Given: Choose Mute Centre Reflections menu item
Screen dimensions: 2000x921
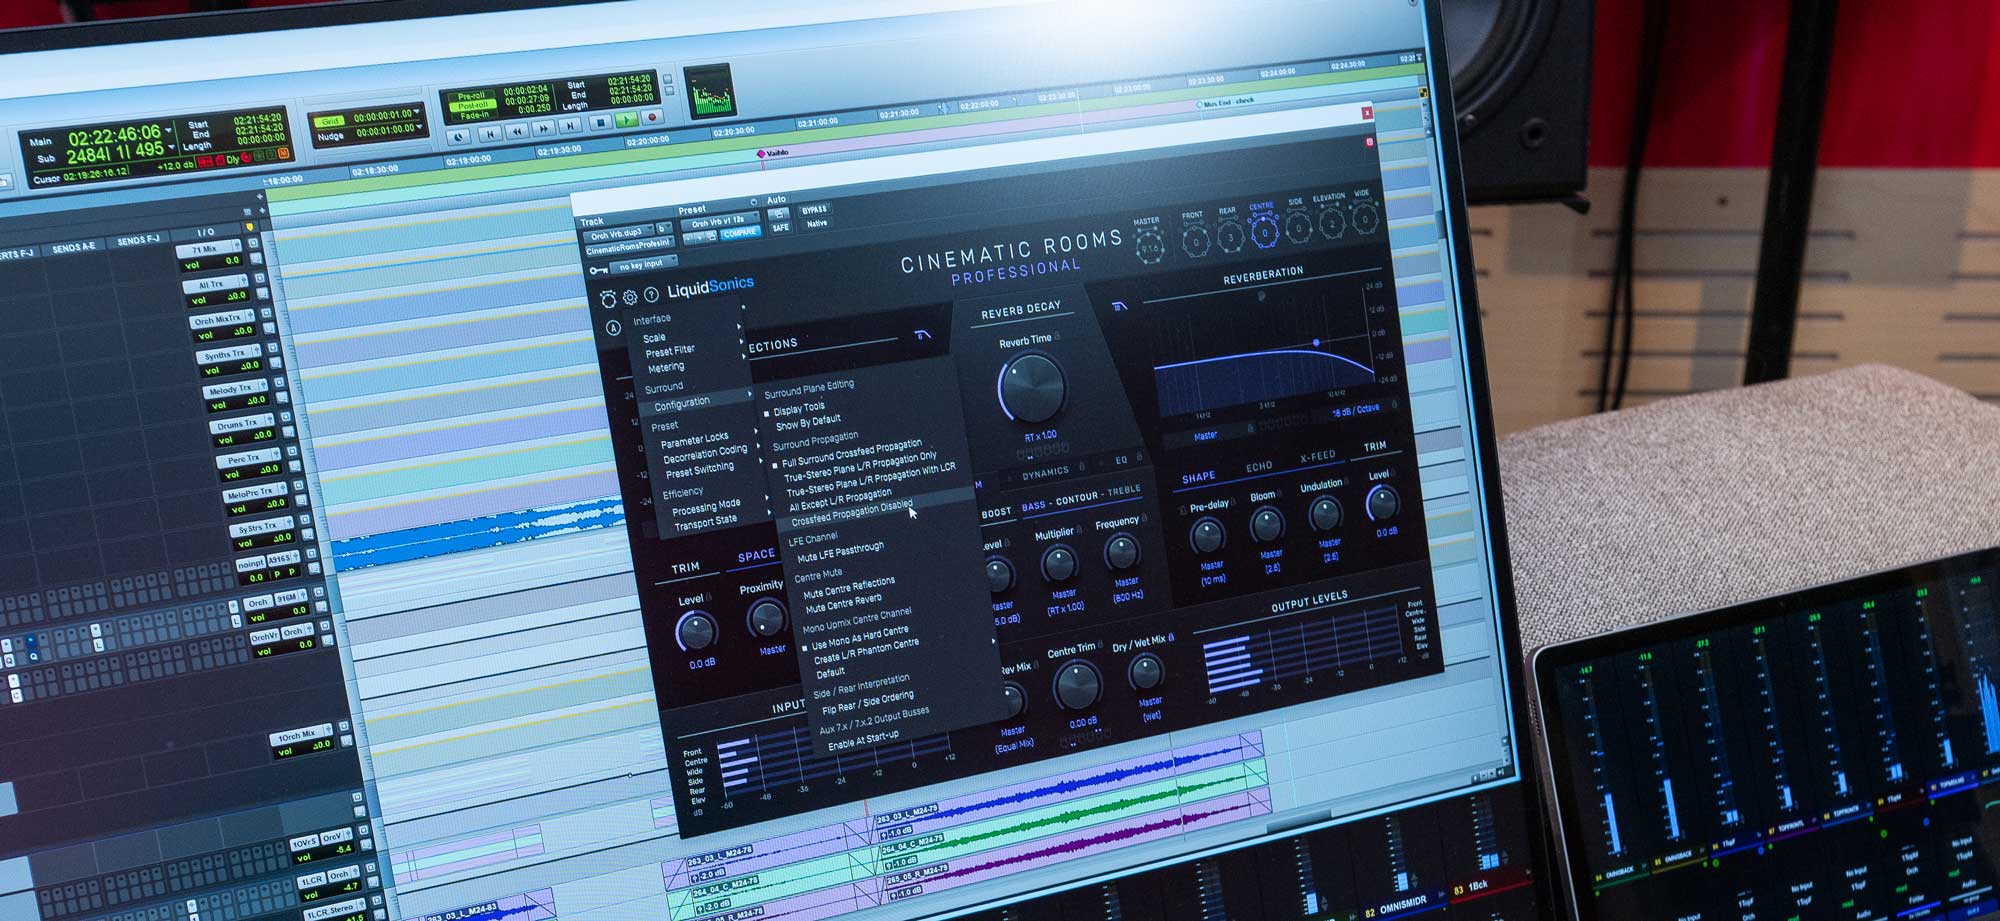Looking at the screenshot, I should [848, 586].
